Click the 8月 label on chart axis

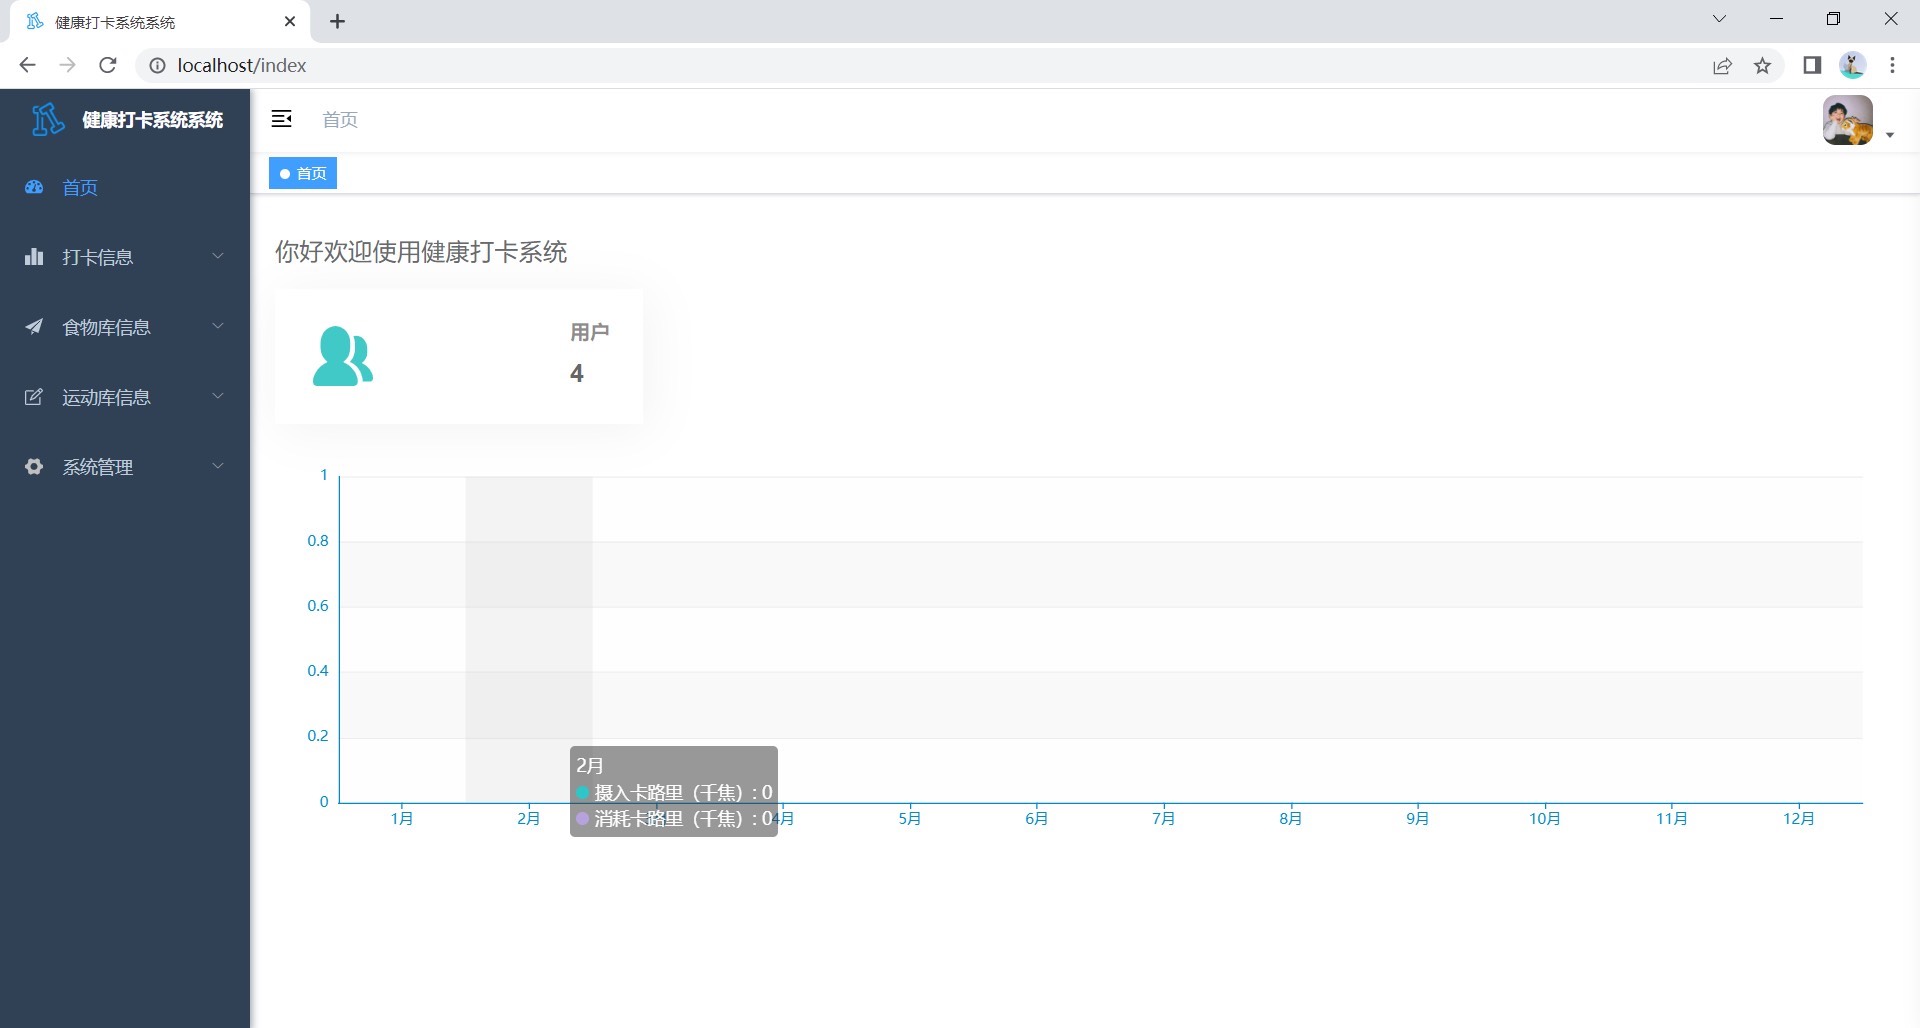tap(1291, 819)
